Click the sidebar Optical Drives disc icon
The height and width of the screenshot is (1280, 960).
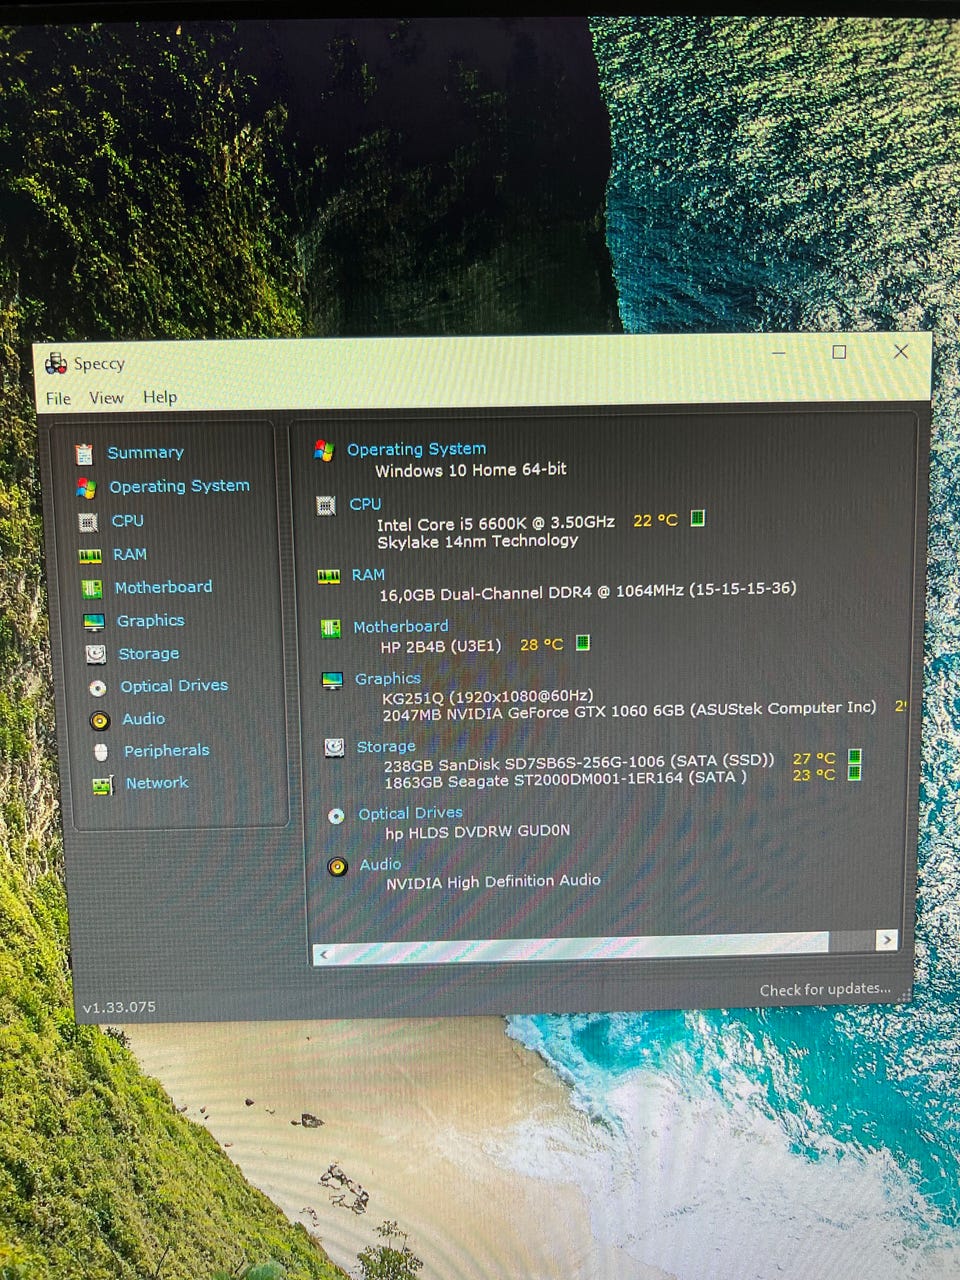point(97,688)
